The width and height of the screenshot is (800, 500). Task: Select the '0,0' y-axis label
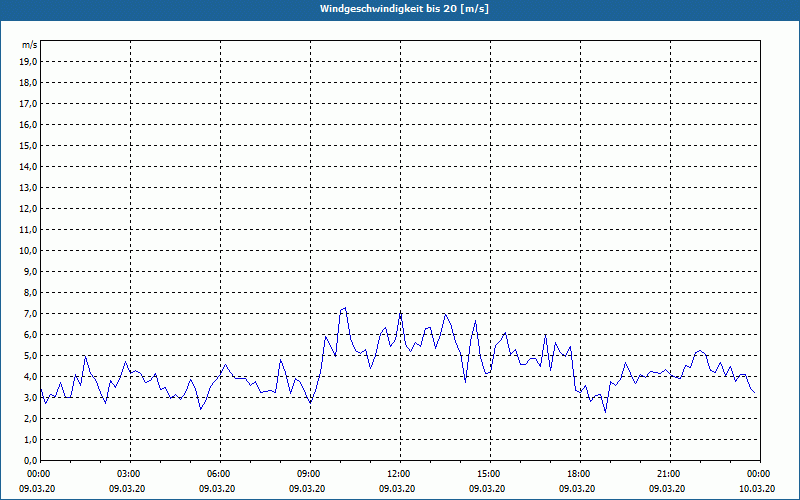point(30,460)
